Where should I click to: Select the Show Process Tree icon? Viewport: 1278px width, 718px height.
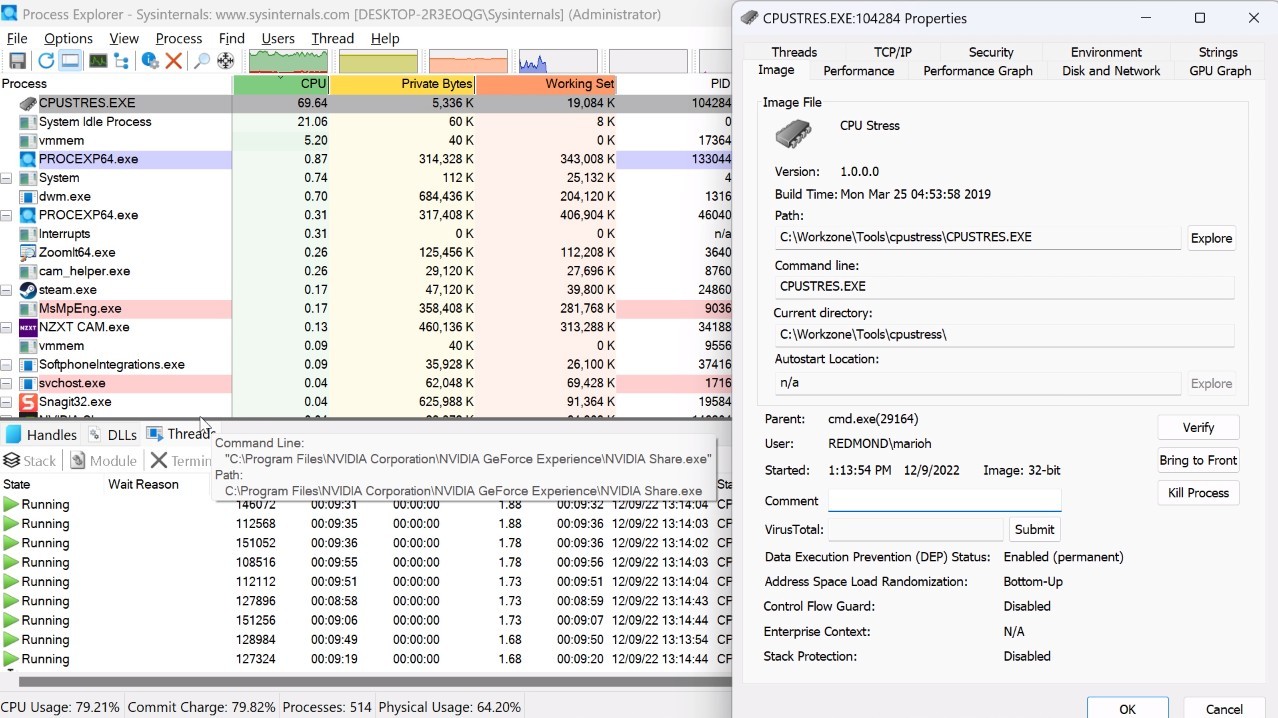(x=119, y=59)
